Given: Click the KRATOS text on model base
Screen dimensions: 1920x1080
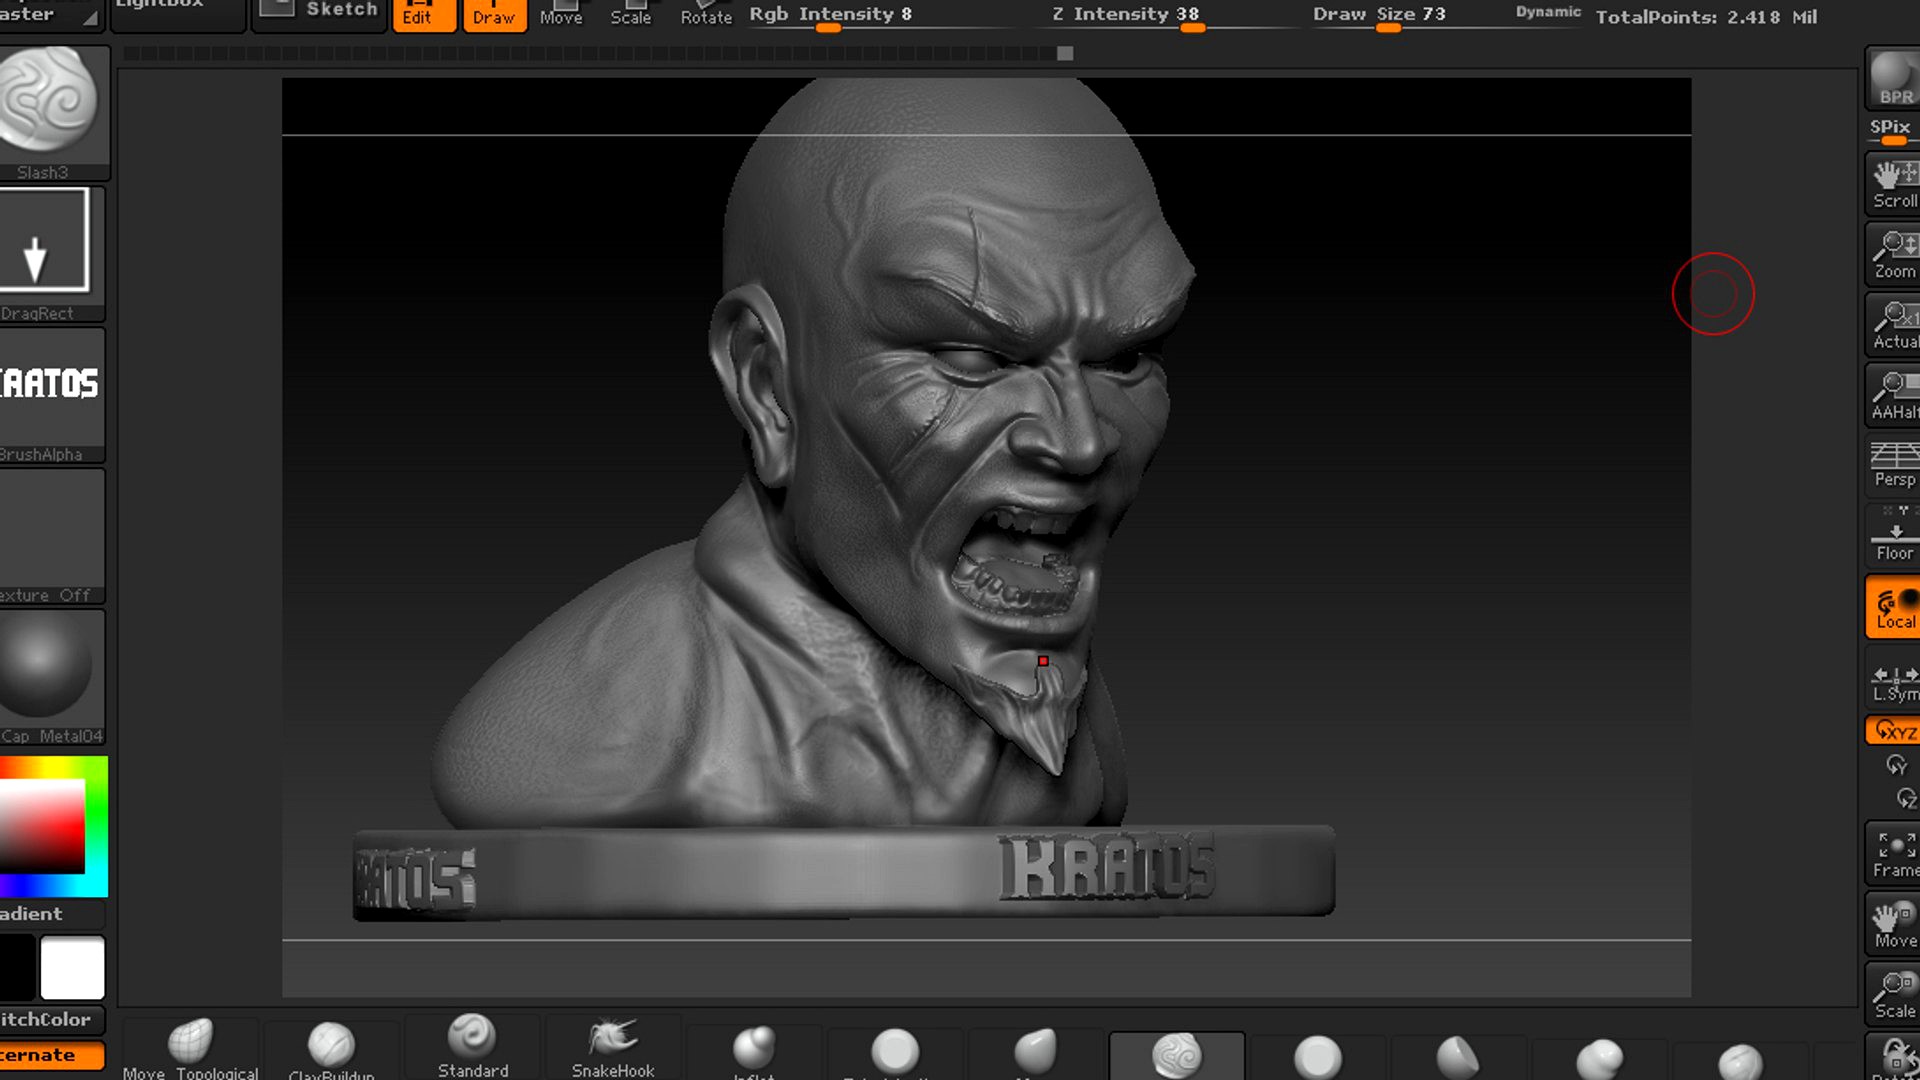Looking at the screenshot, I should click(1107, 866).
